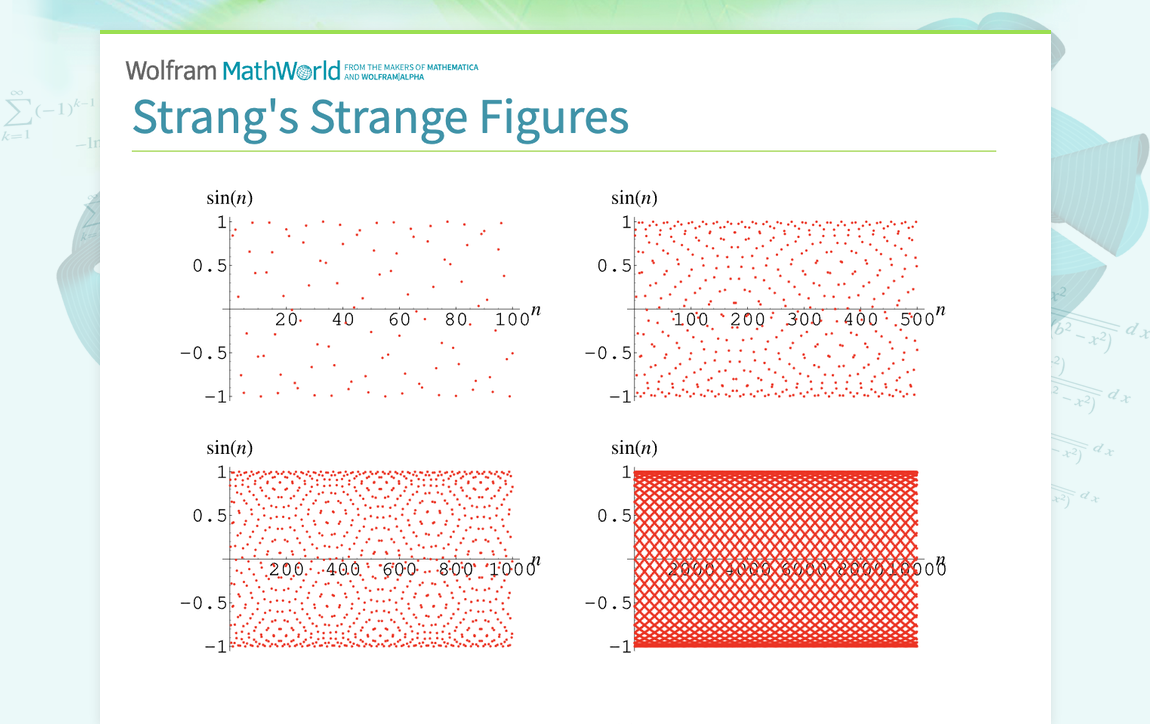1150x724 pixels.
Task: Click the green divider line under title
Action: (563, 148)
